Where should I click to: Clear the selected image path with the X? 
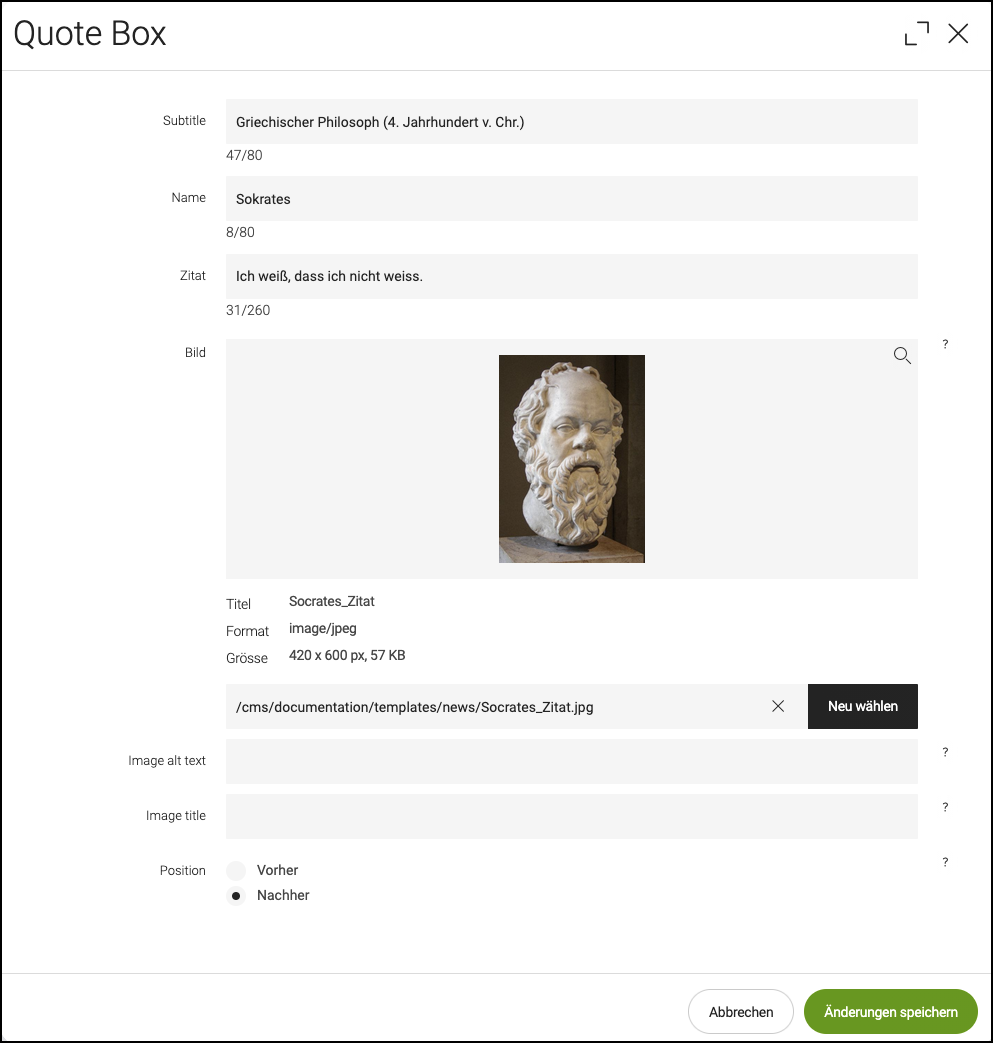click(x=778, y=706)
